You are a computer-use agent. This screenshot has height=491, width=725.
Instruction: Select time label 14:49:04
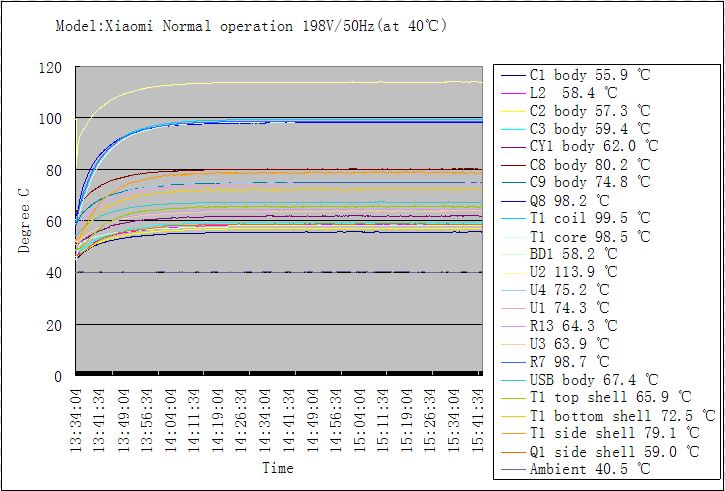[x=313, y=420]
